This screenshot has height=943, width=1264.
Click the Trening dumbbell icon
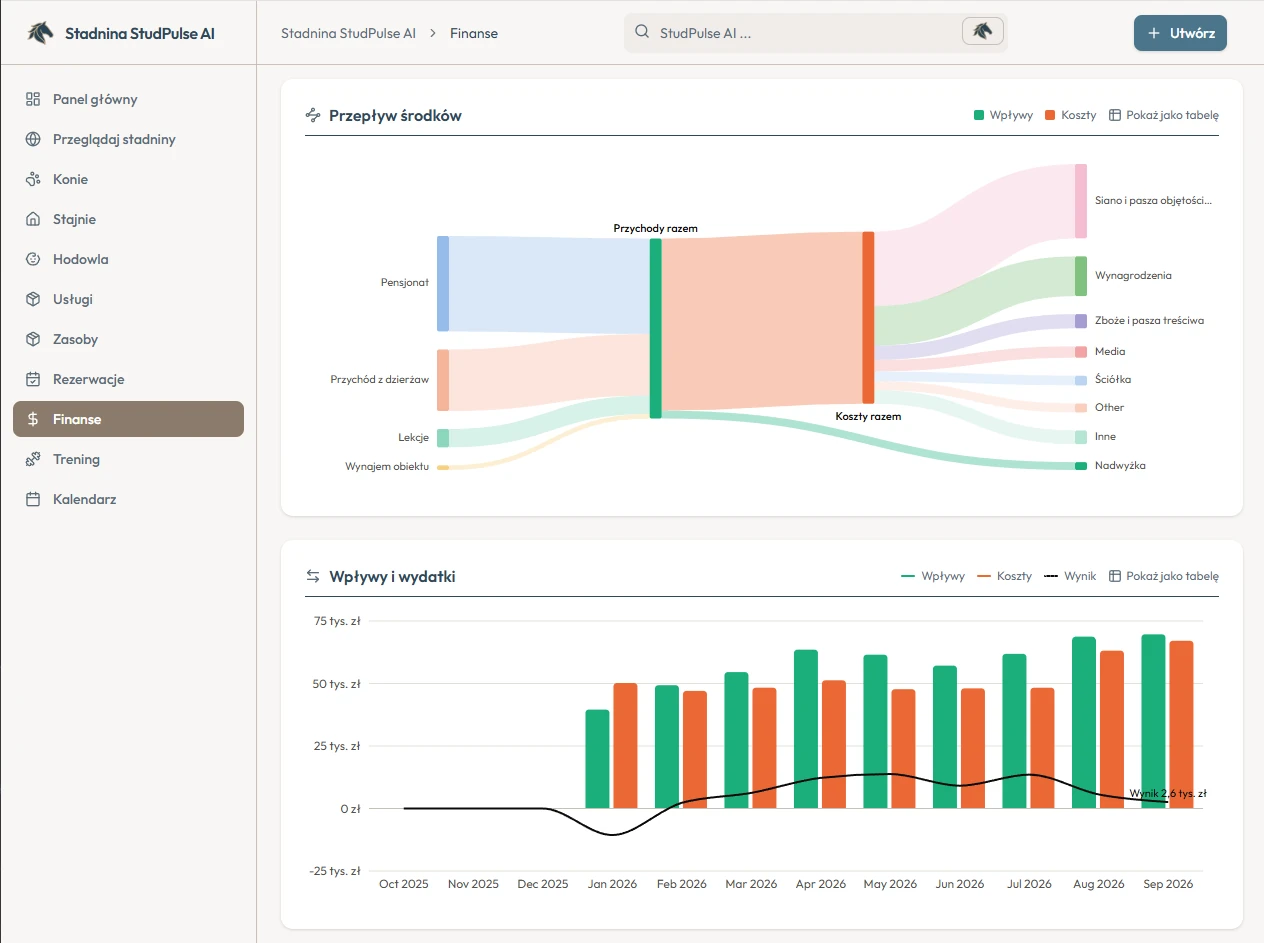click(33, 459)
